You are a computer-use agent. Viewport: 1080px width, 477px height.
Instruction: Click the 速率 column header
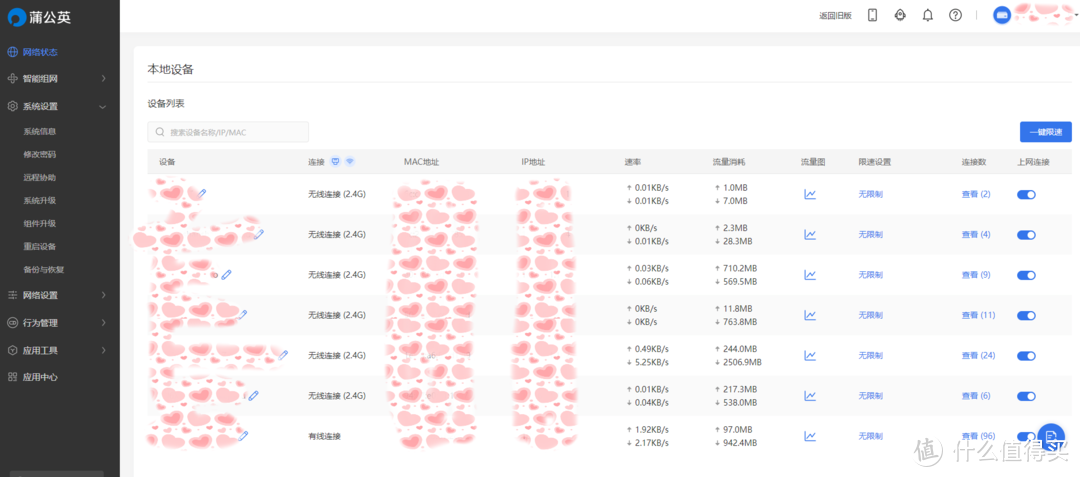tap(632, 162)
